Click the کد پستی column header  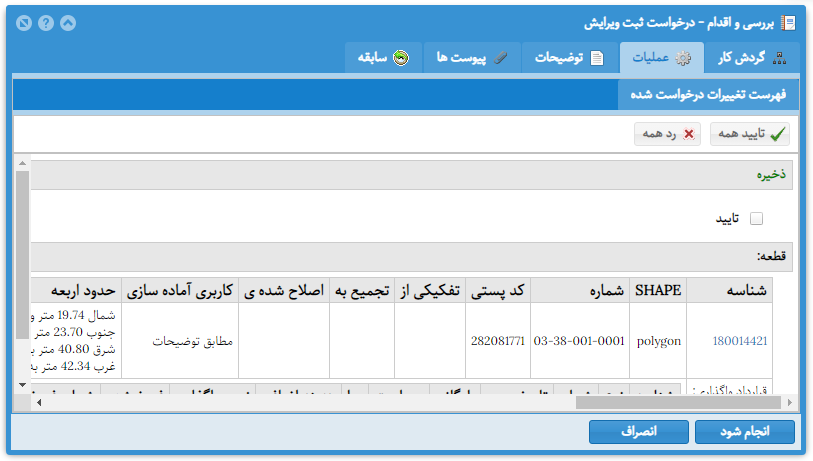click(x=498, y=290)
